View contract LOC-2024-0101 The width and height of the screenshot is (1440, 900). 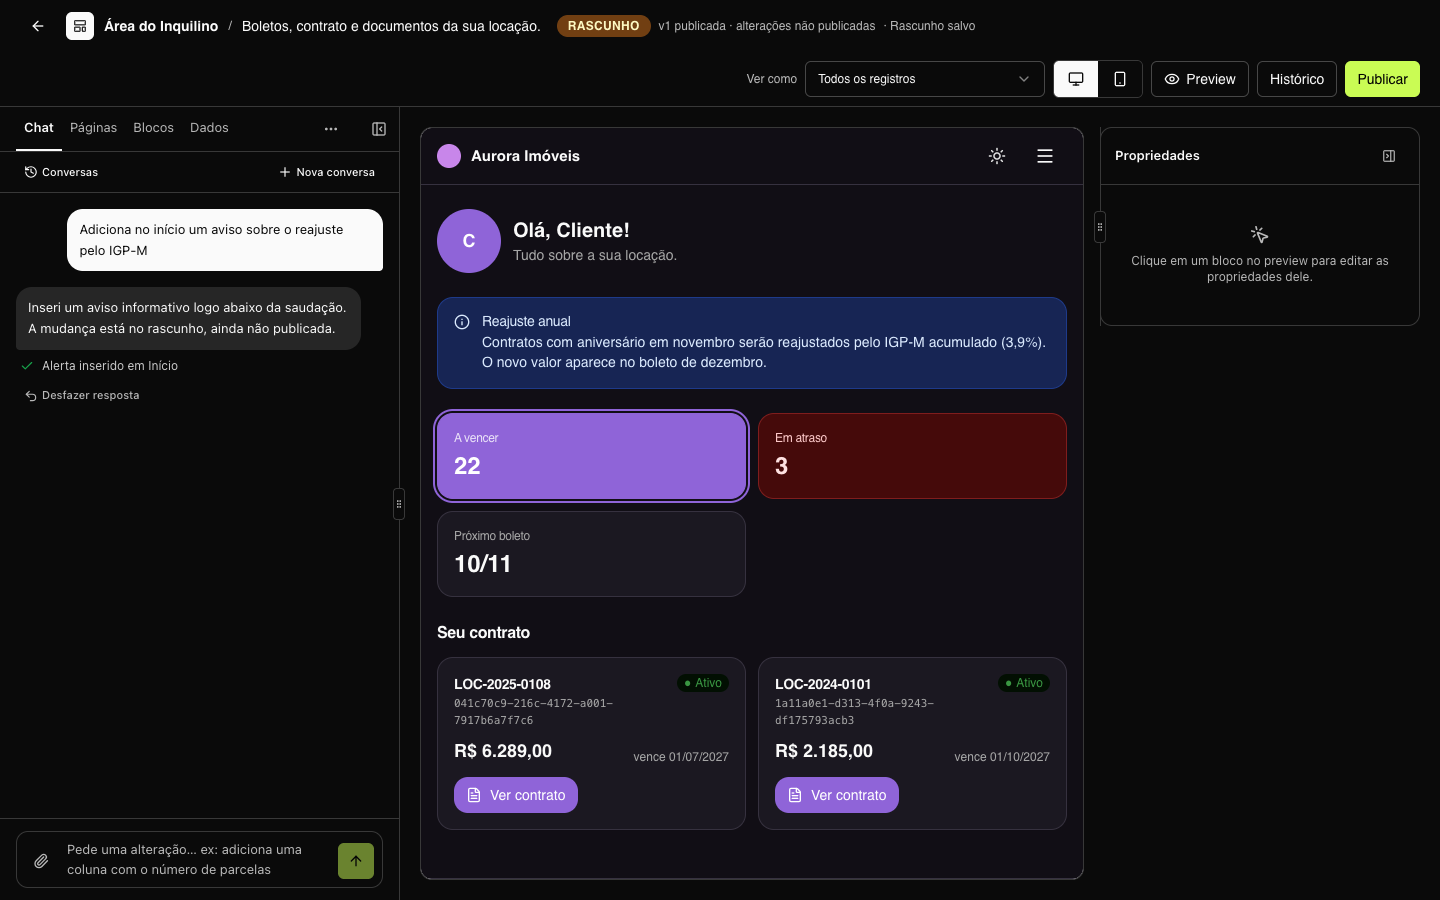tap(837, 795)
